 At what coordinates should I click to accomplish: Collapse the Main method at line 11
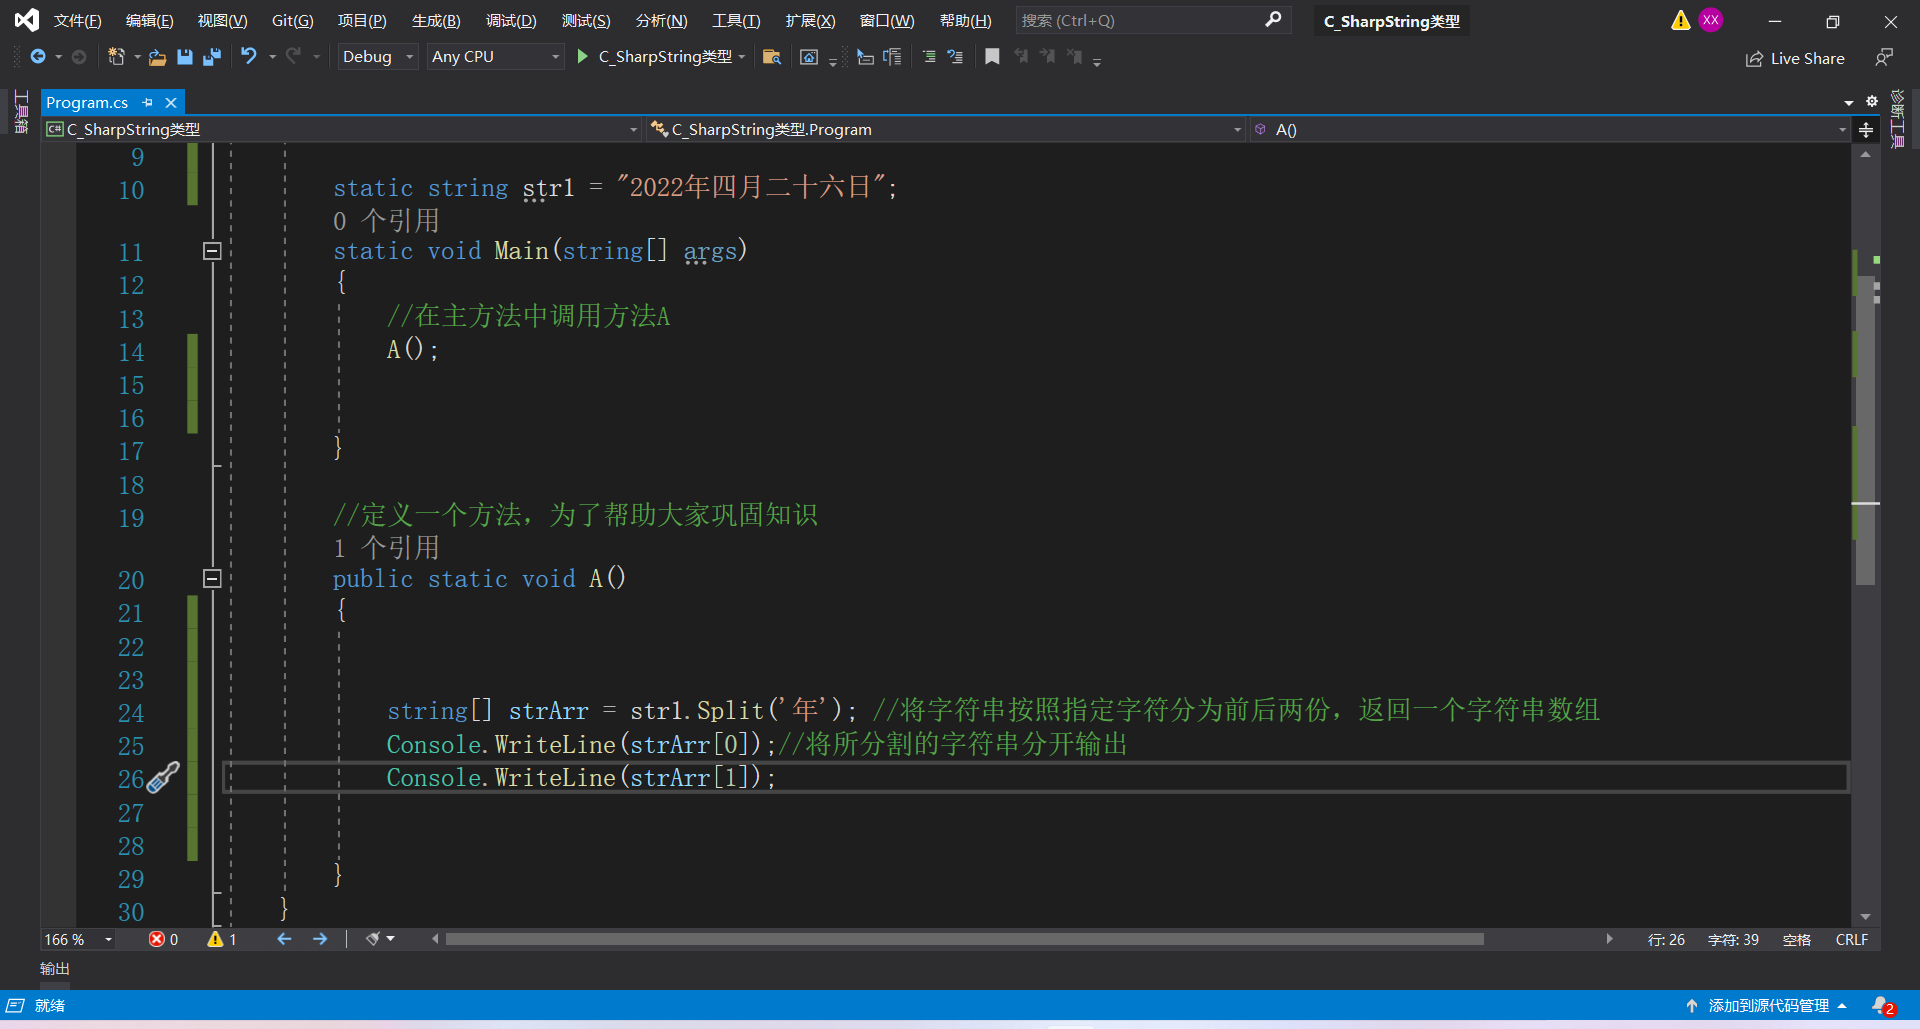click(212, 251)
